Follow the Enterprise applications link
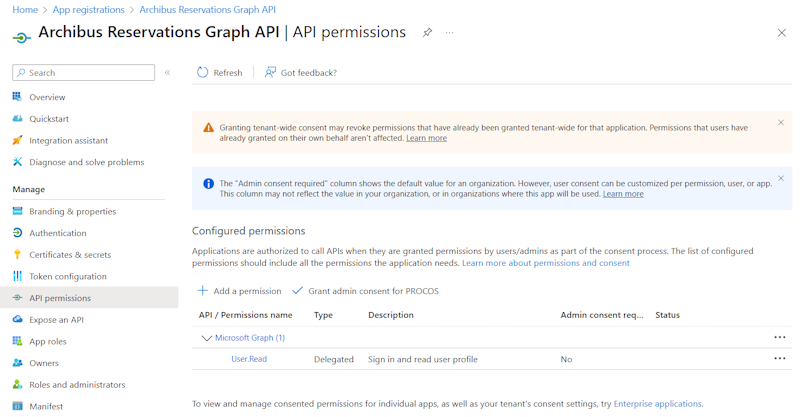This screenshot has width=800, height=417. point(657,404)
